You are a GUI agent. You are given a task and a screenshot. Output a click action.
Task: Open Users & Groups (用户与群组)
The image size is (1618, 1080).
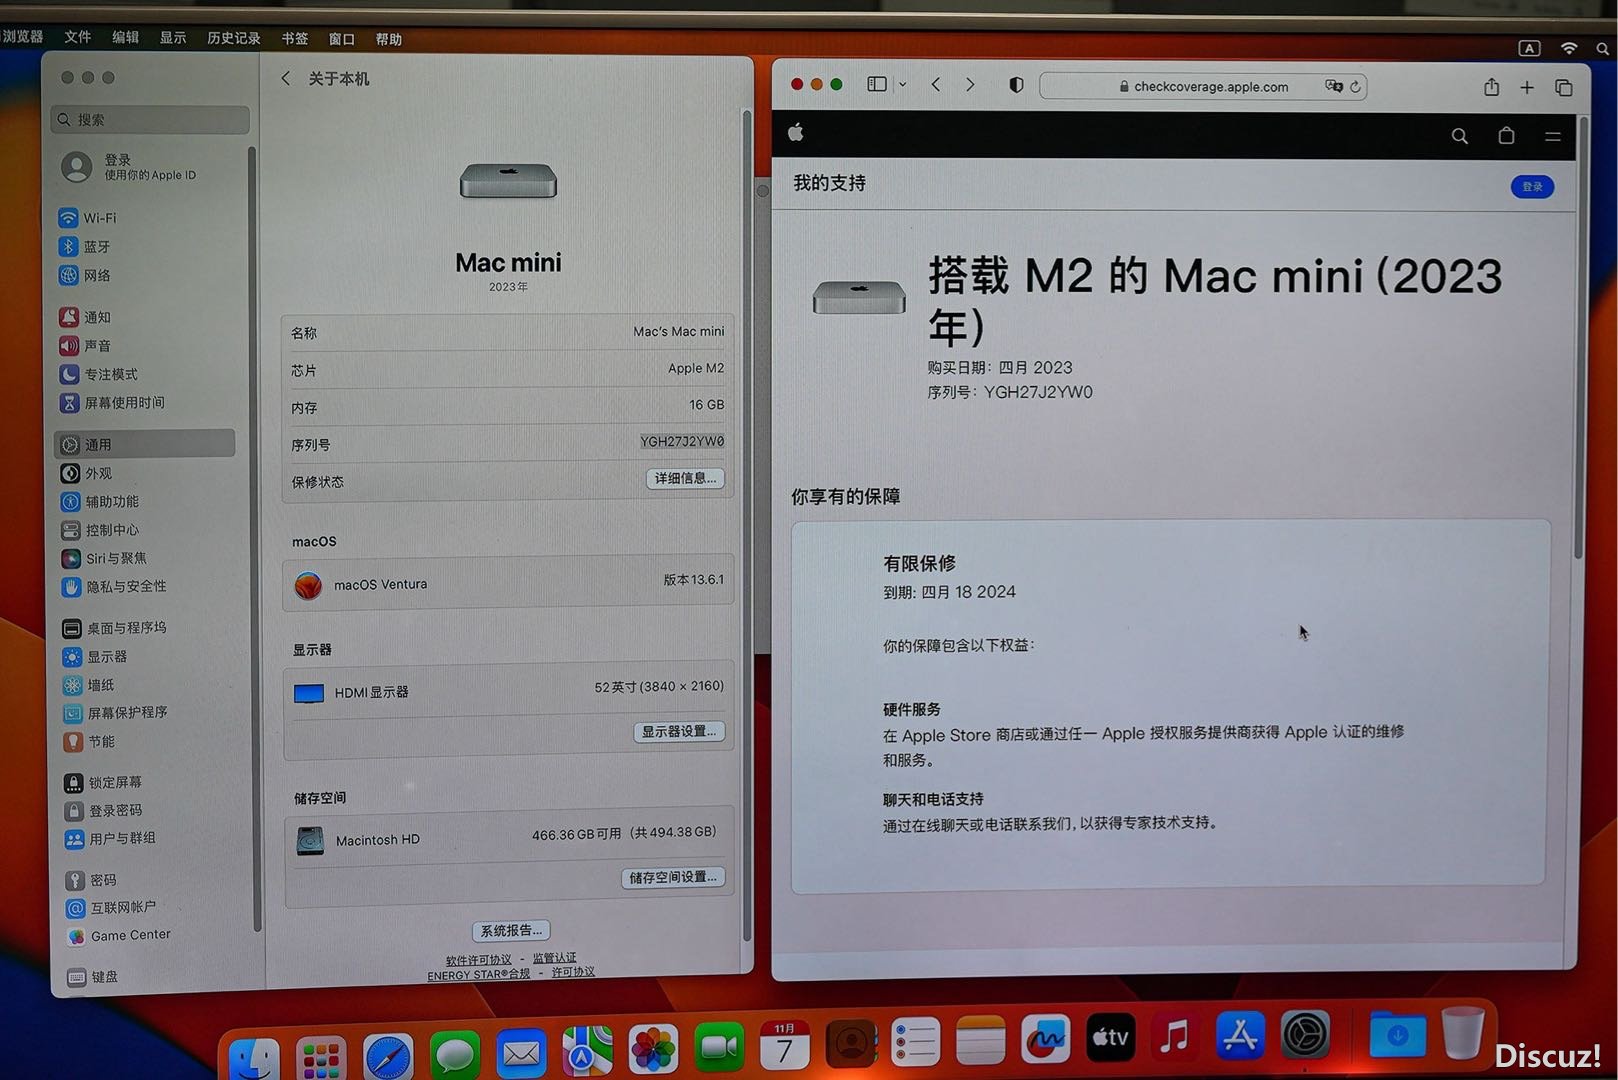[x=111, y=838]
